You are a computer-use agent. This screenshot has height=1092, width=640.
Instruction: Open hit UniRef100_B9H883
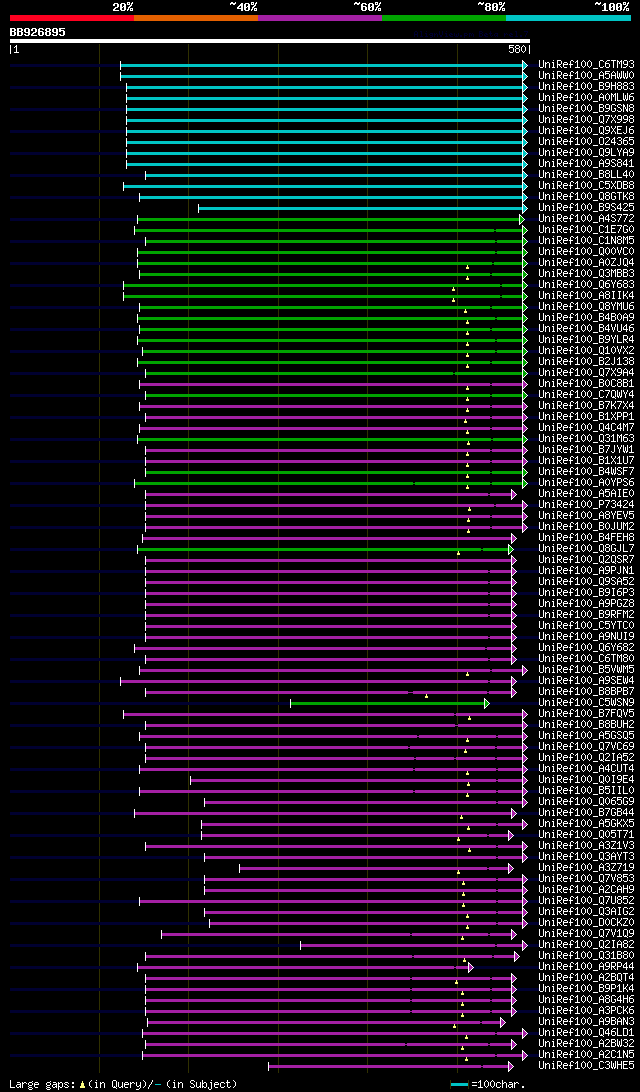coord(586,86)
